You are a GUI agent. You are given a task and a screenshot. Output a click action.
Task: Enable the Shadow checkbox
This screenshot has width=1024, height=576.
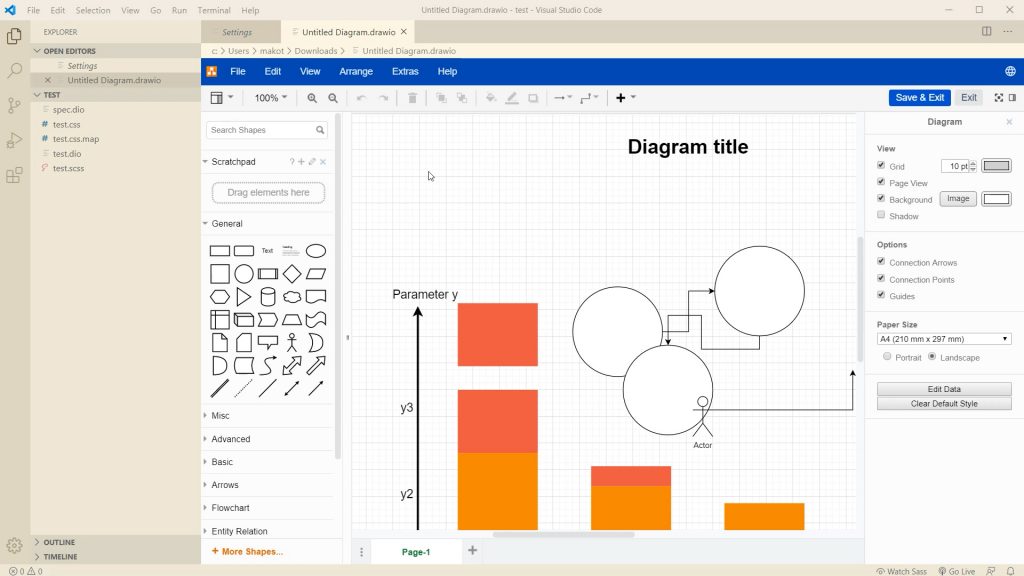point(881,215)
